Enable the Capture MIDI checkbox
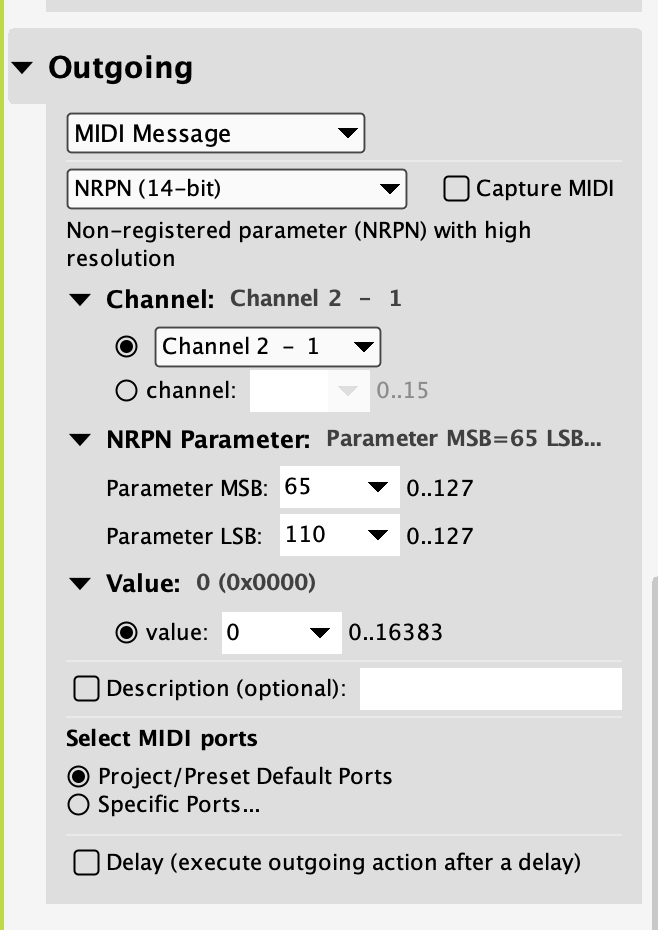 tap(456, 188)
